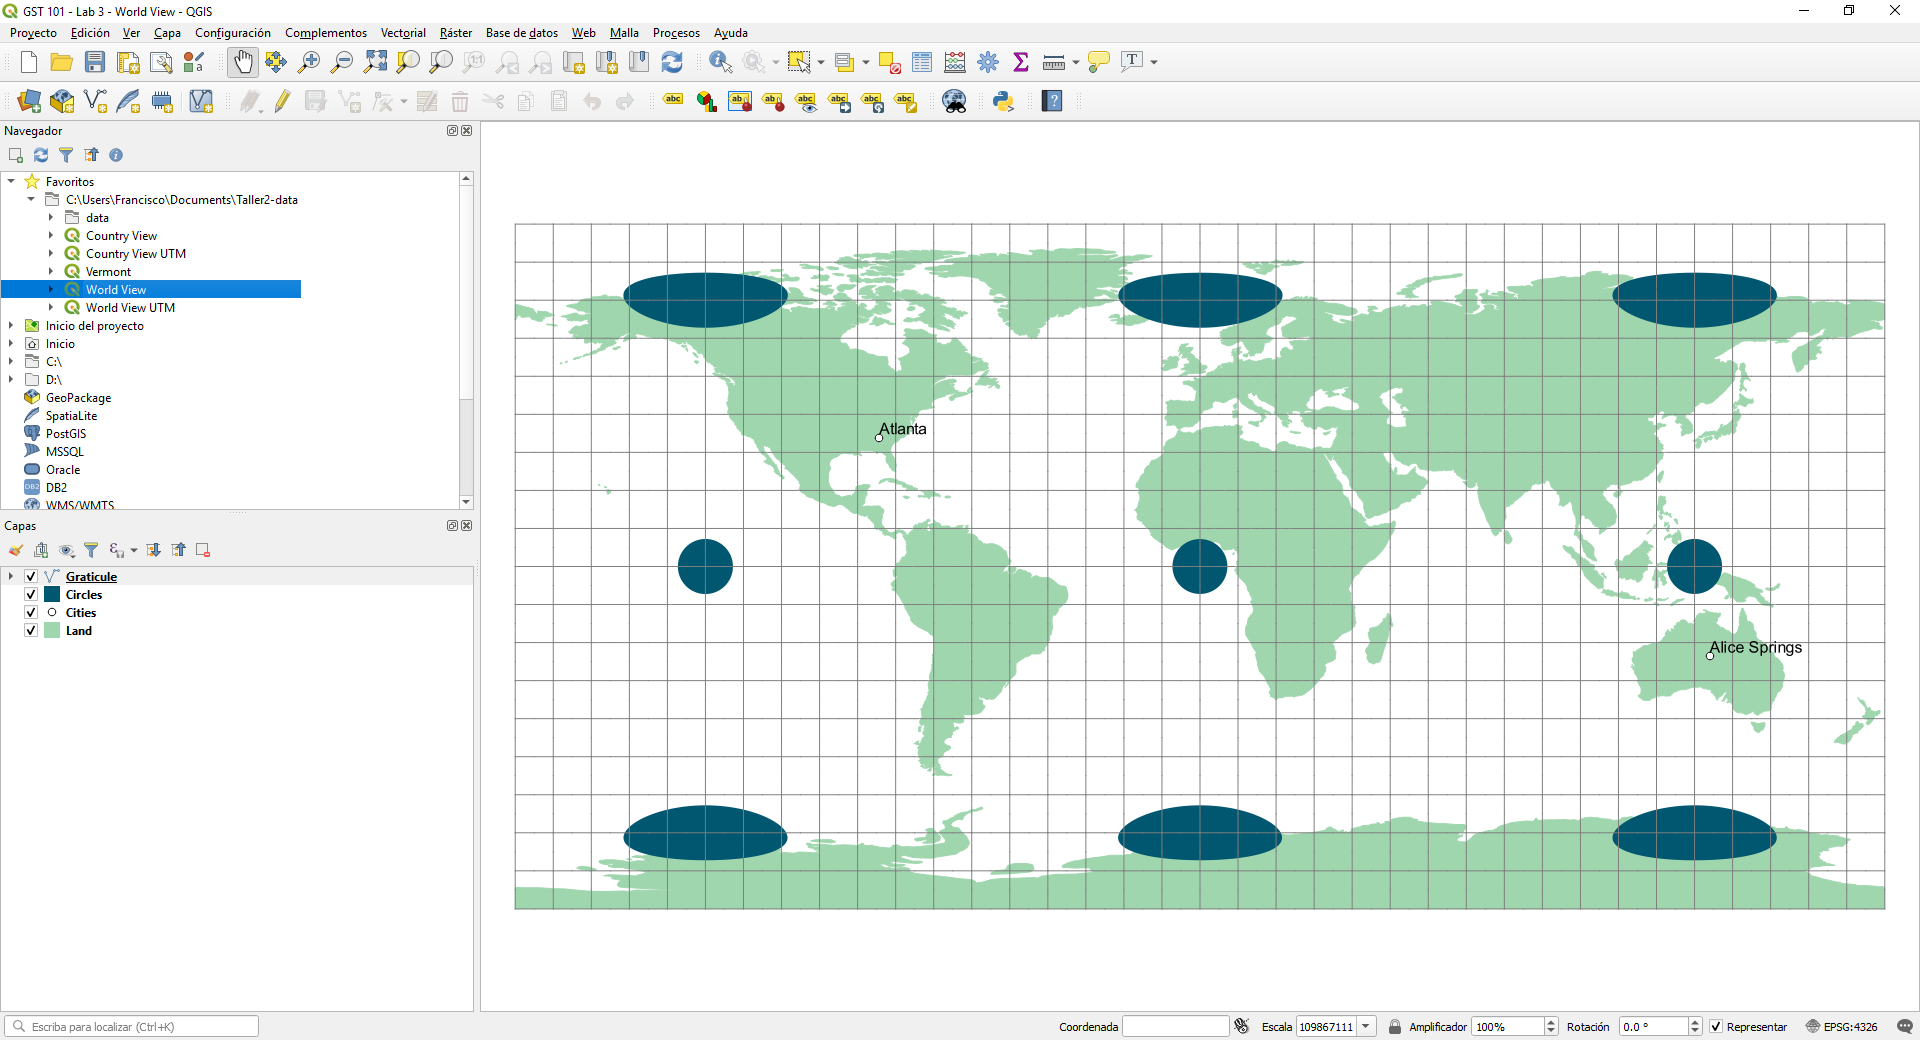Click the Zoom In magnifier tool

309,62
